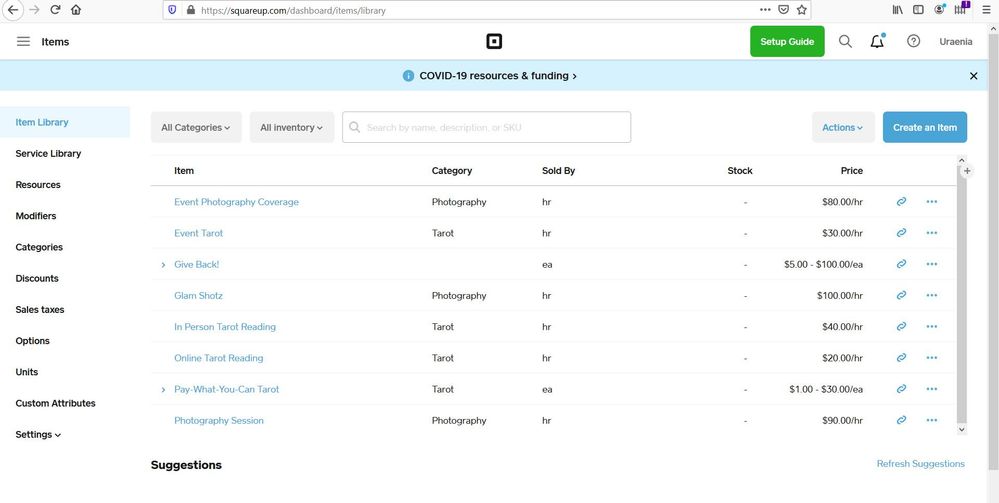Open the hamburger navigation menu
Viewport: 999px width, 503px height.
(x=23, y=42)
